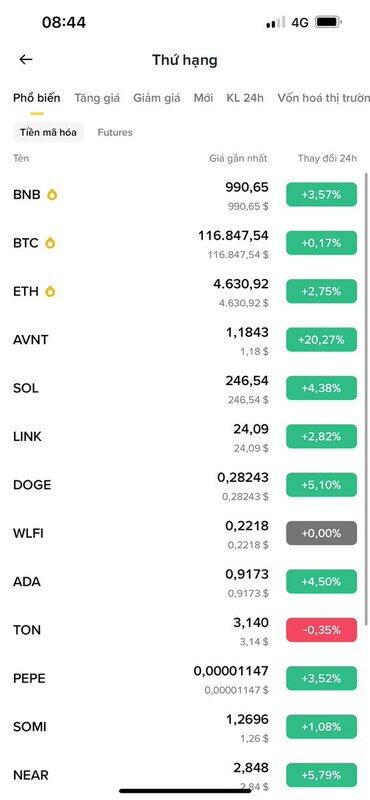
Task: Switch to the Tăng giá tab
Action: [x=97, y=98]
